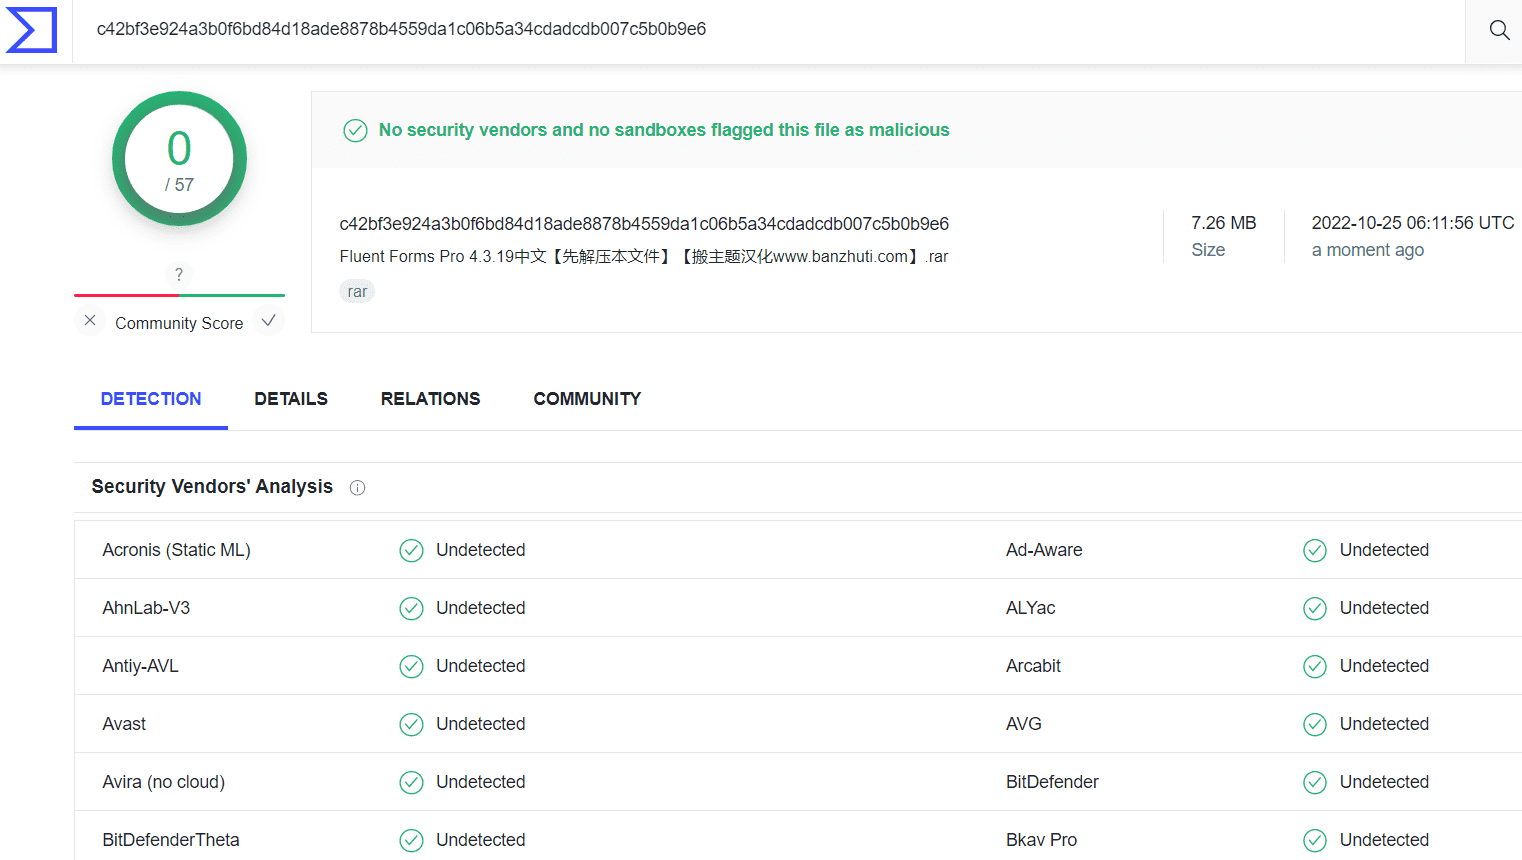This screenshot has height=860, width=1522.
Task: Click the Size label under 7.26 MB
Action: pyautogui.click(x=1208, y=250)
